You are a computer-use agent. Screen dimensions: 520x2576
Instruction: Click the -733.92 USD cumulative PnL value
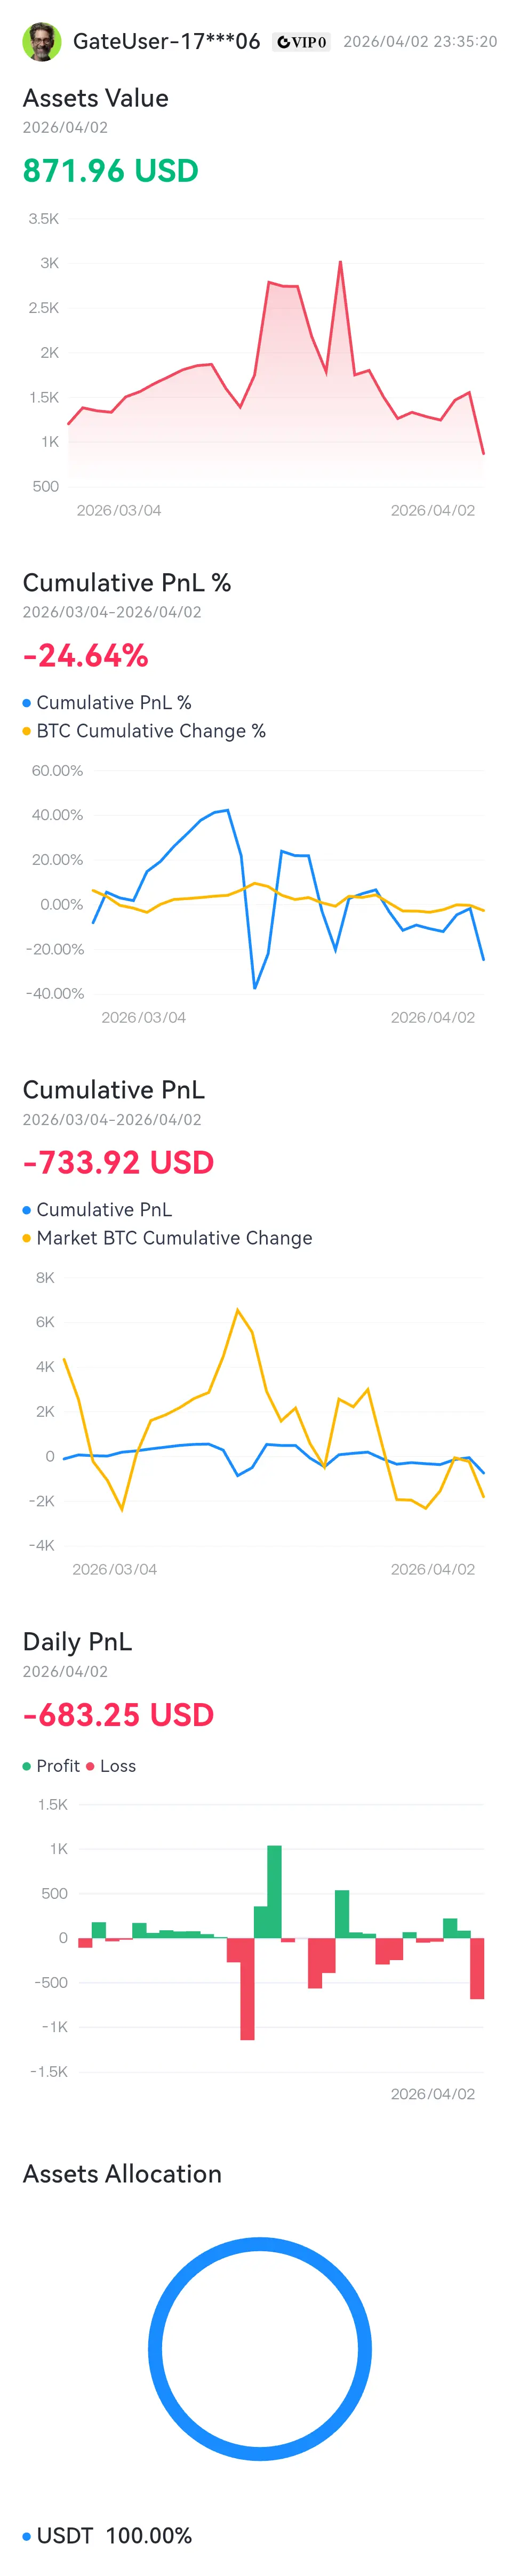(x=118, y=1163)
